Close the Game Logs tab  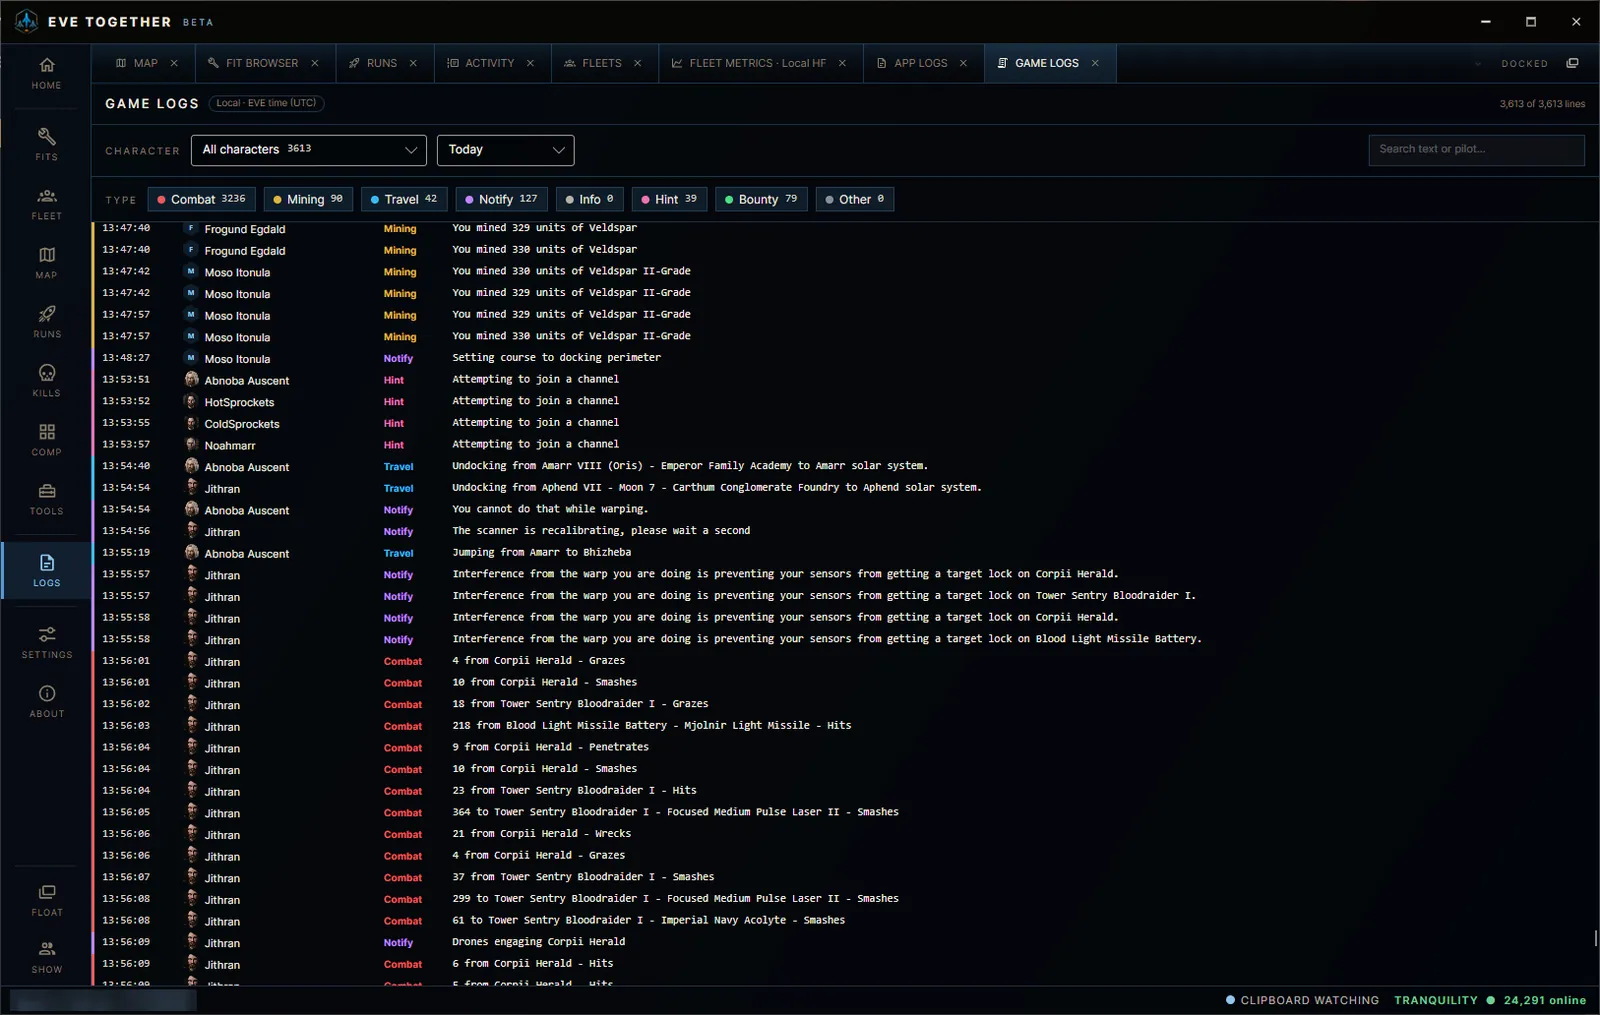1095,63
